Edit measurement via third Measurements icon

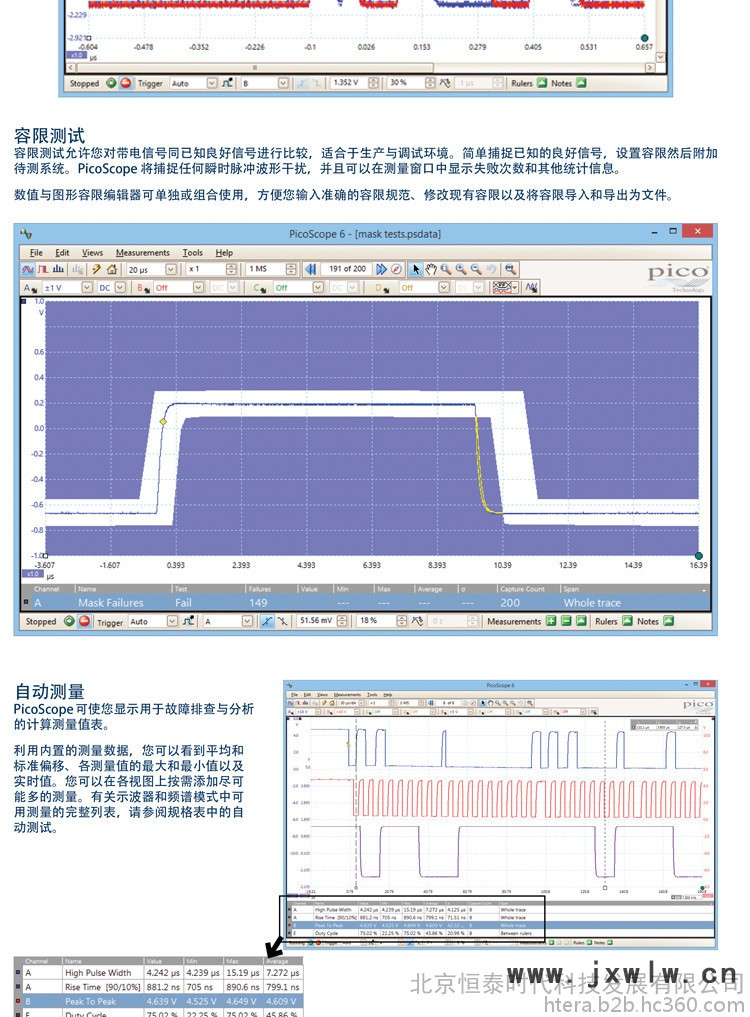click(581, 621)
